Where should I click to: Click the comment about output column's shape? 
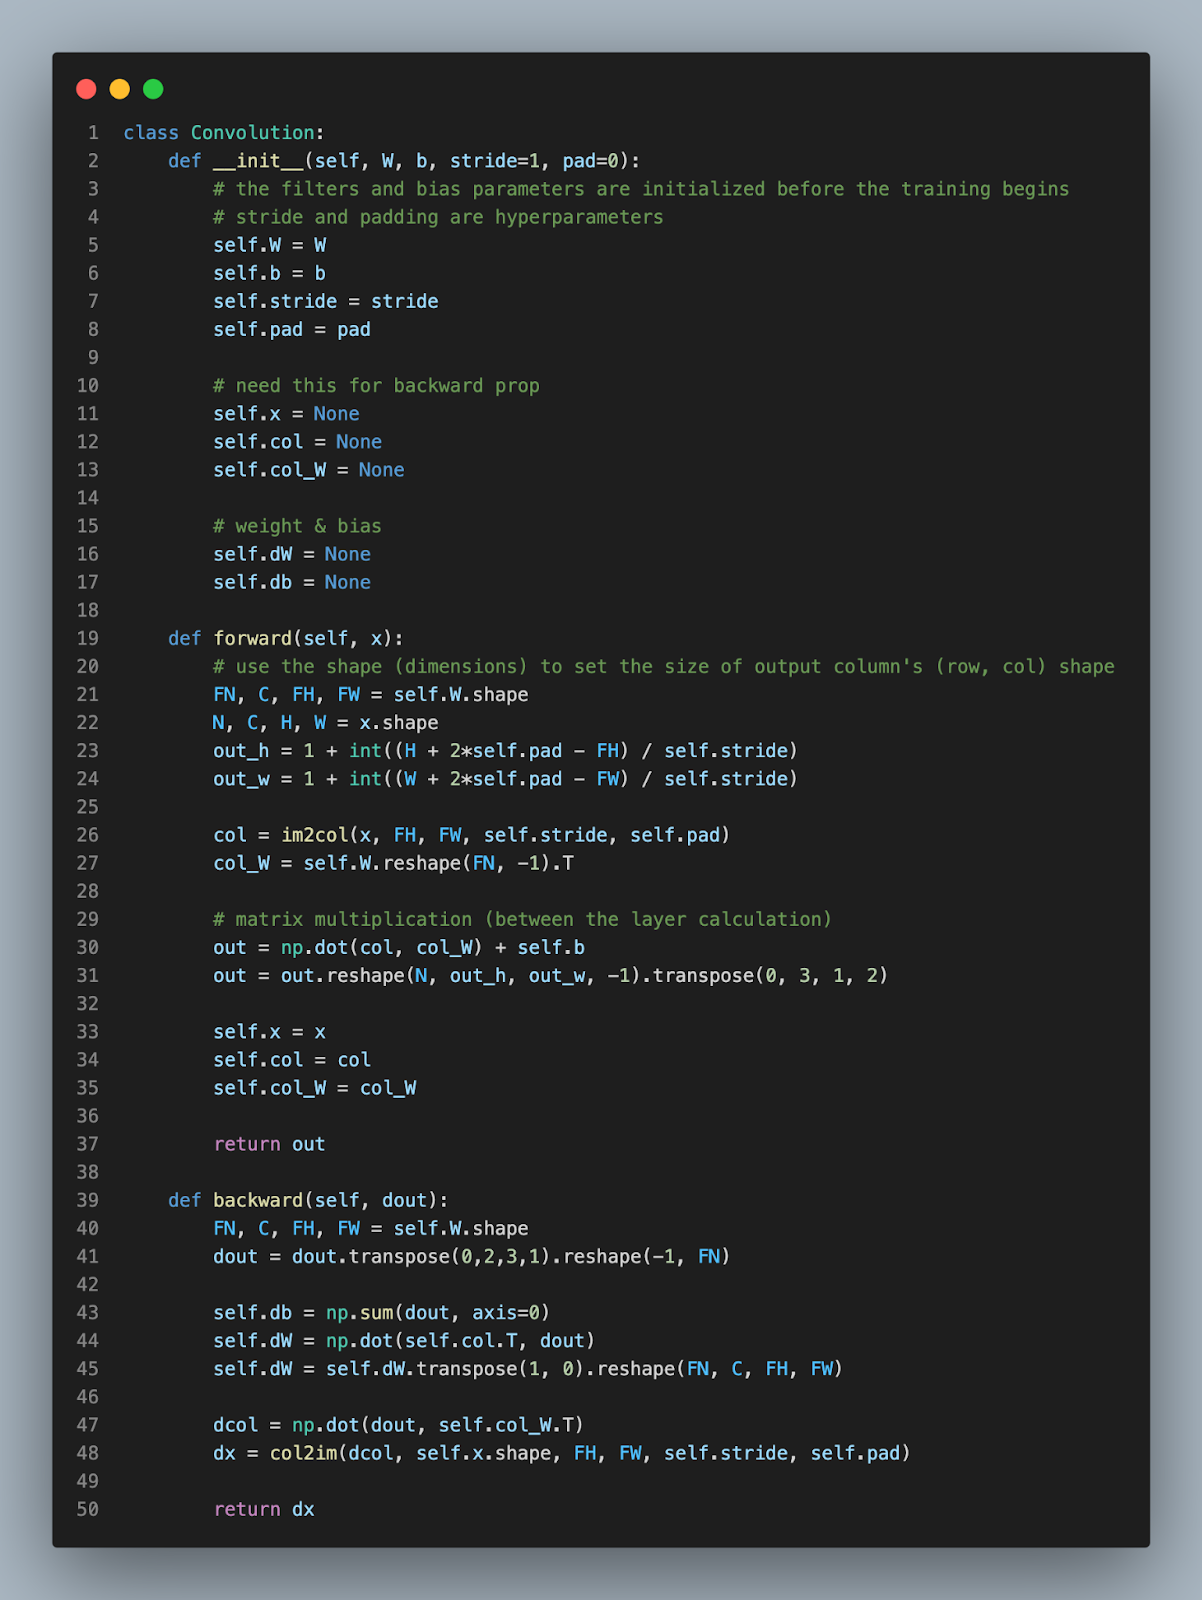(664, 666)
